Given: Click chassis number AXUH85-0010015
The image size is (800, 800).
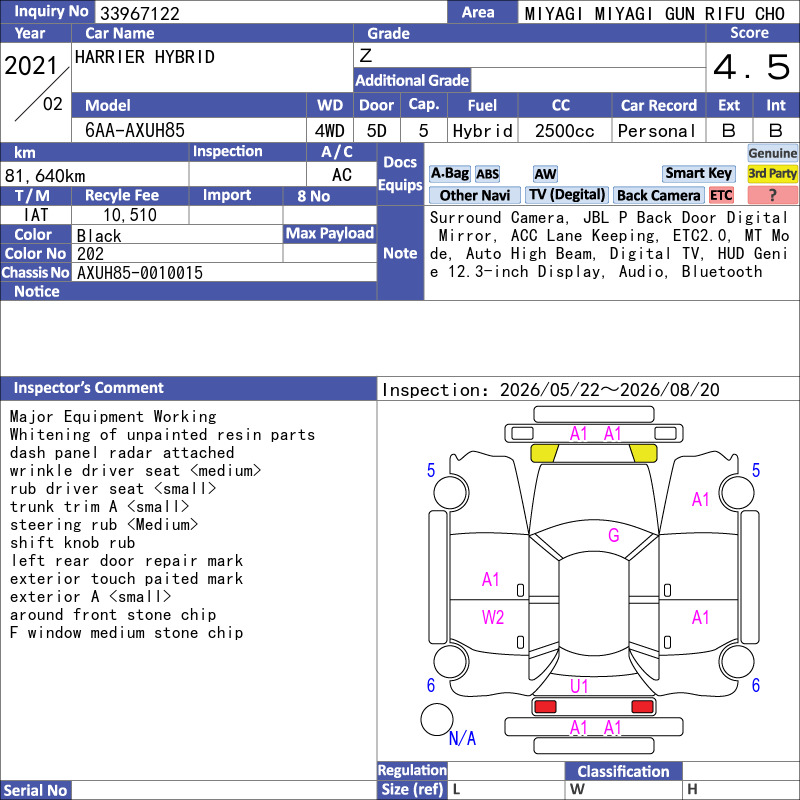Looking at the screenshot, I should pyautogui.click(x=140, y=273).
